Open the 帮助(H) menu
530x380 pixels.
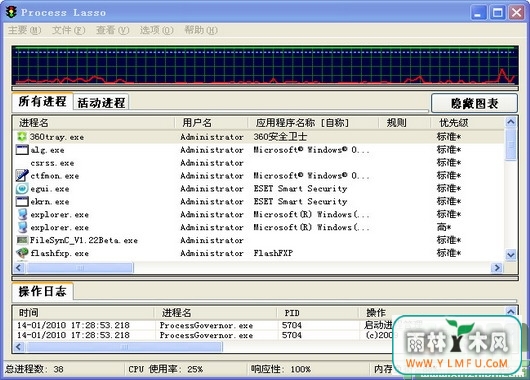coord(201,30)
